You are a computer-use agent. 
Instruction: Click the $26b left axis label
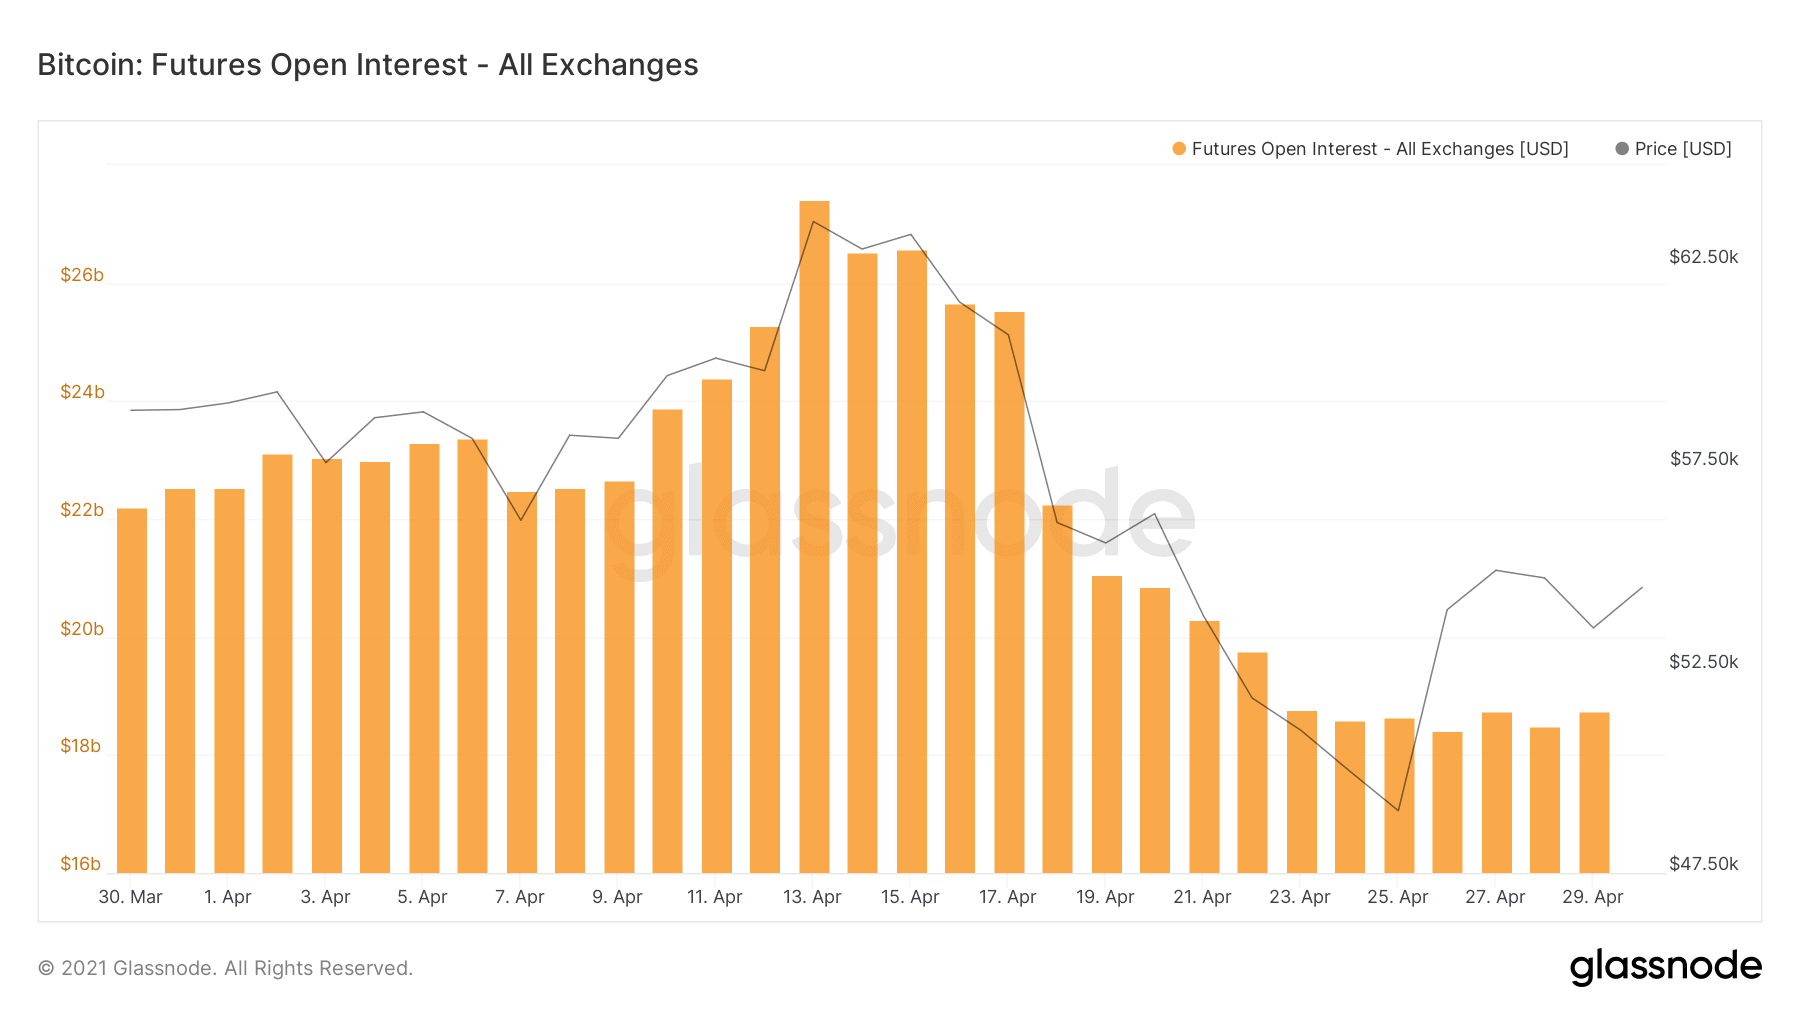pos(82,275)
